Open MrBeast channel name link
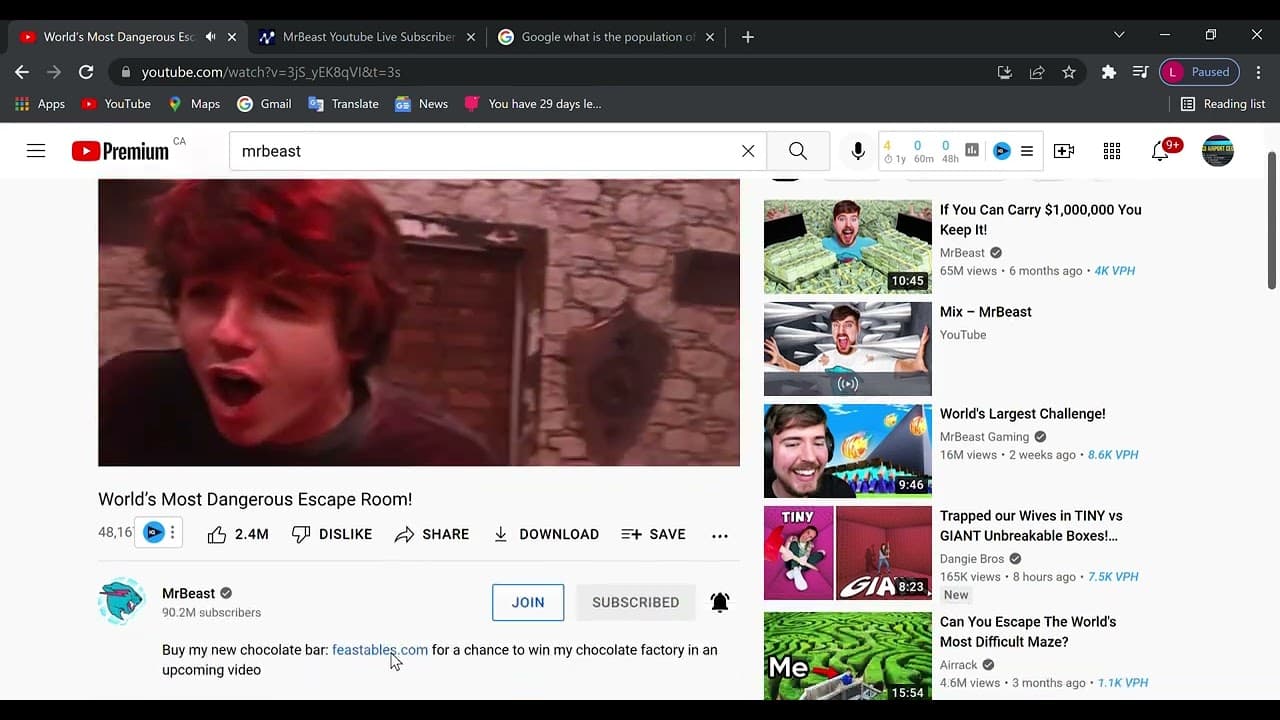 (188, 593)
